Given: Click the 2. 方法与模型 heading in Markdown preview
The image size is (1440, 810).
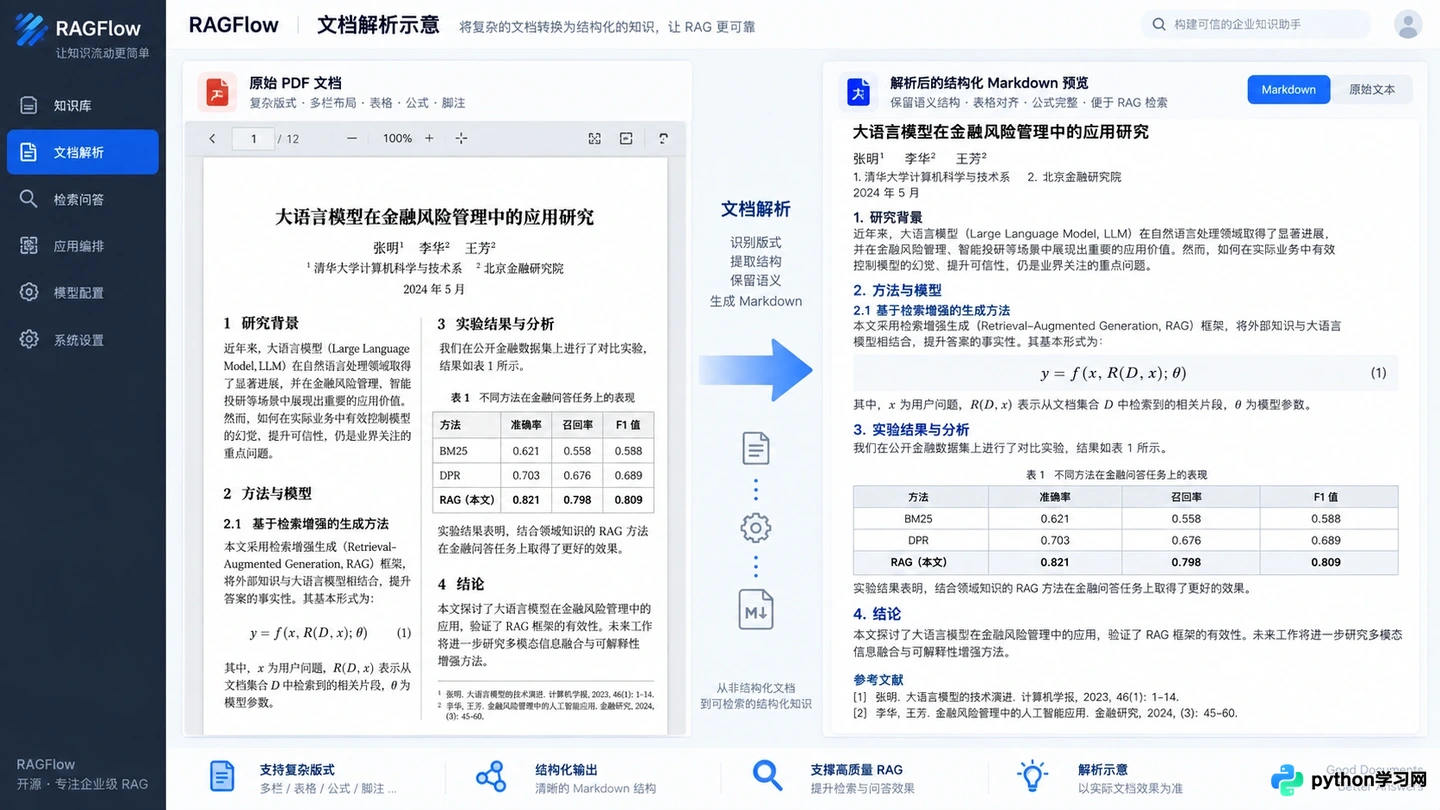Looking at the screenshot, I should click(x=897, y=290).
